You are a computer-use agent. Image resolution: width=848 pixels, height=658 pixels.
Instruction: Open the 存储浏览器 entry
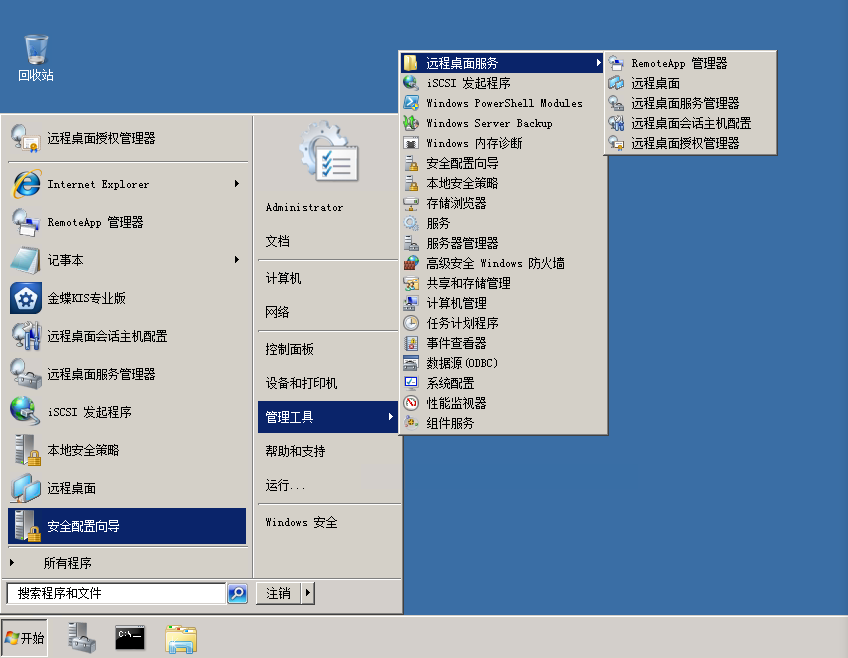[502, 203]
